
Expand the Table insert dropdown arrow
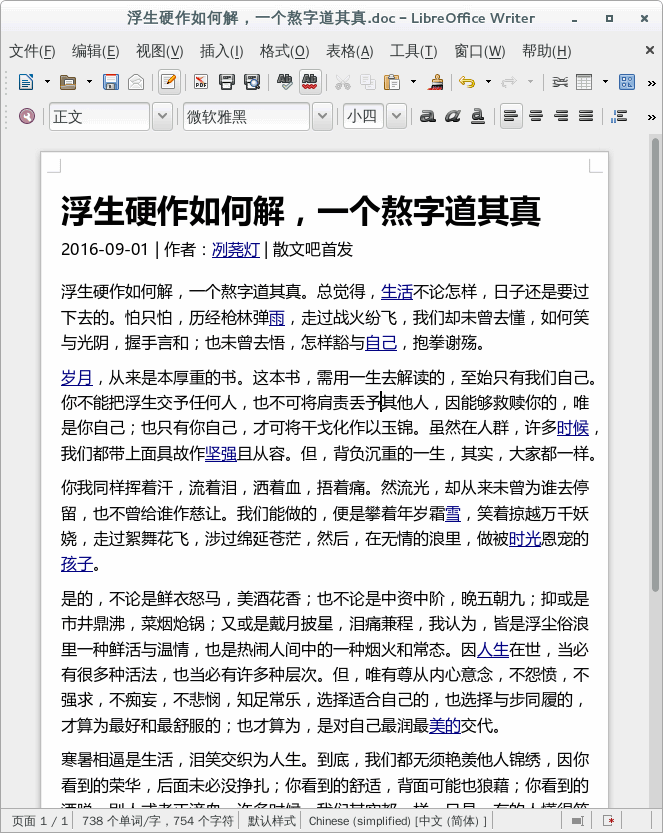605,82
